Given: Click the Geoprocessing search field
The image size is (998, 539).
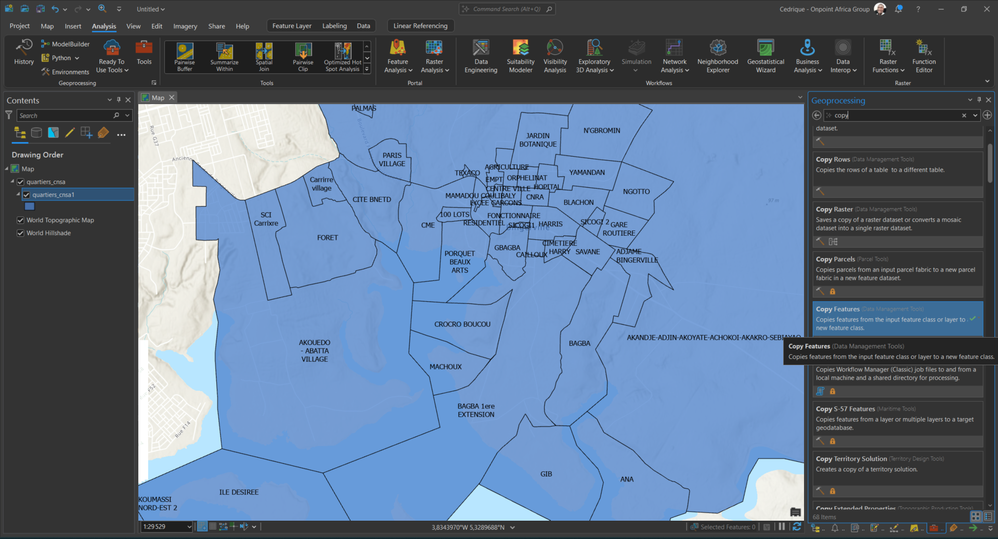Looking at the screenshot, I should coord(895,115).
